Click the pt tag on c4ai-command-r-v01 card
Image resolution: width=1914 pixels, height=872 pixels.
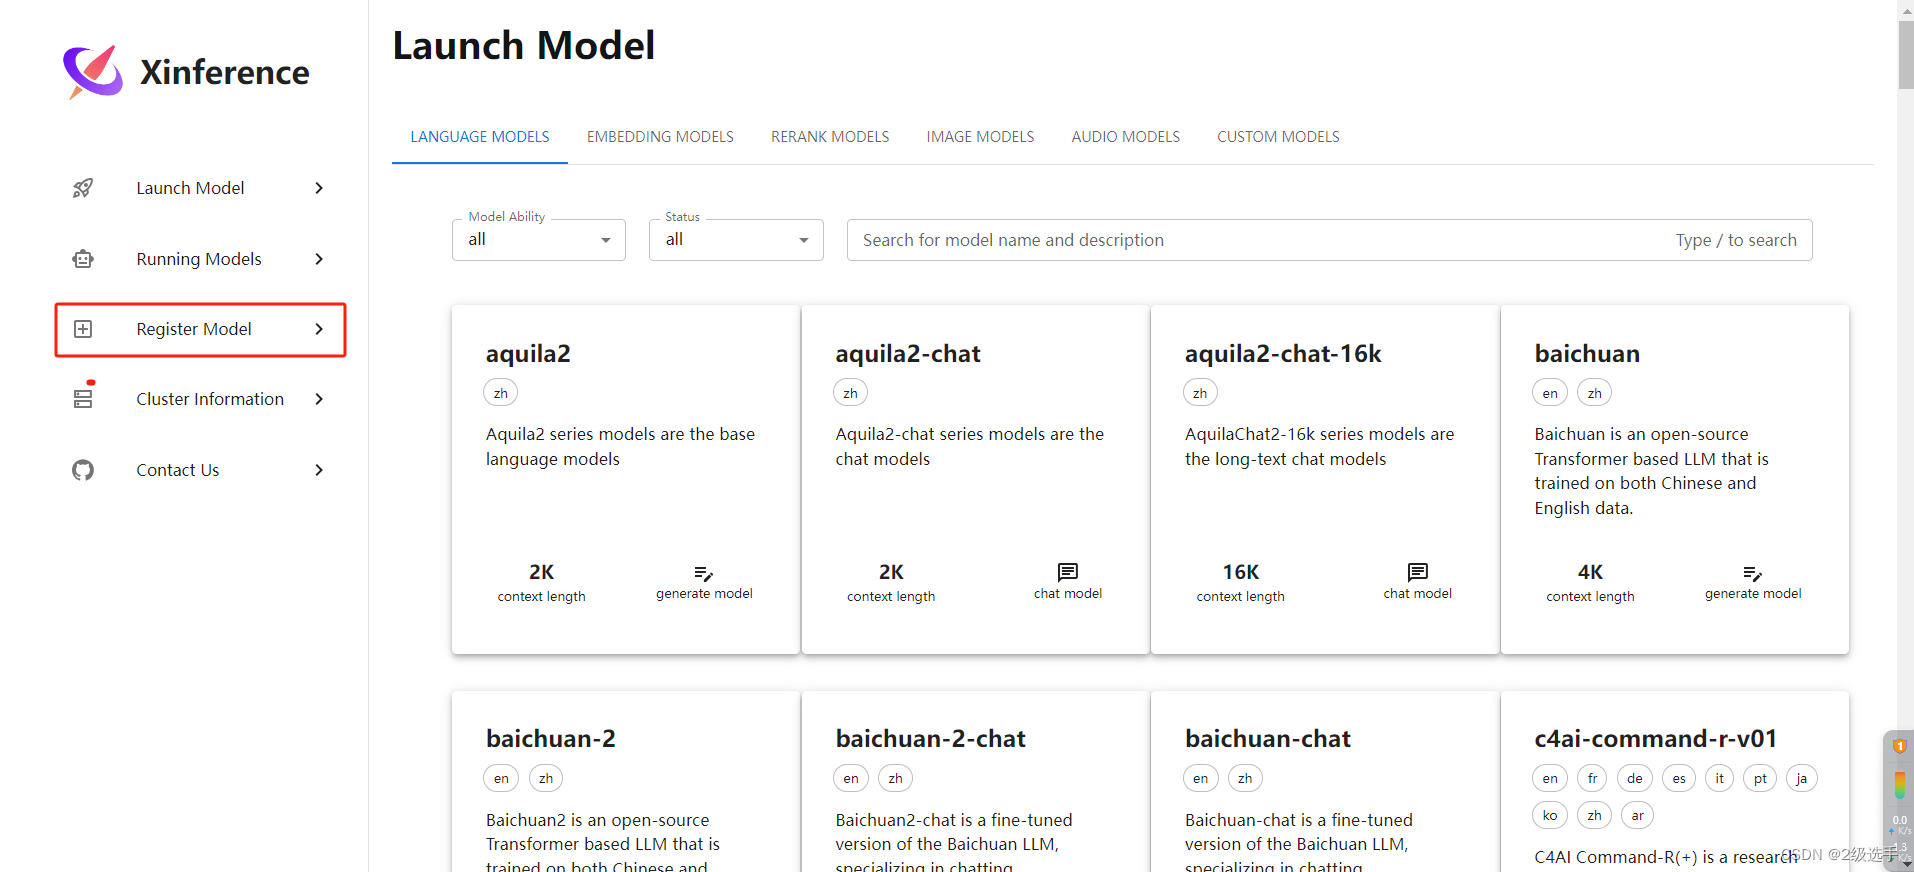(1760, 778)
